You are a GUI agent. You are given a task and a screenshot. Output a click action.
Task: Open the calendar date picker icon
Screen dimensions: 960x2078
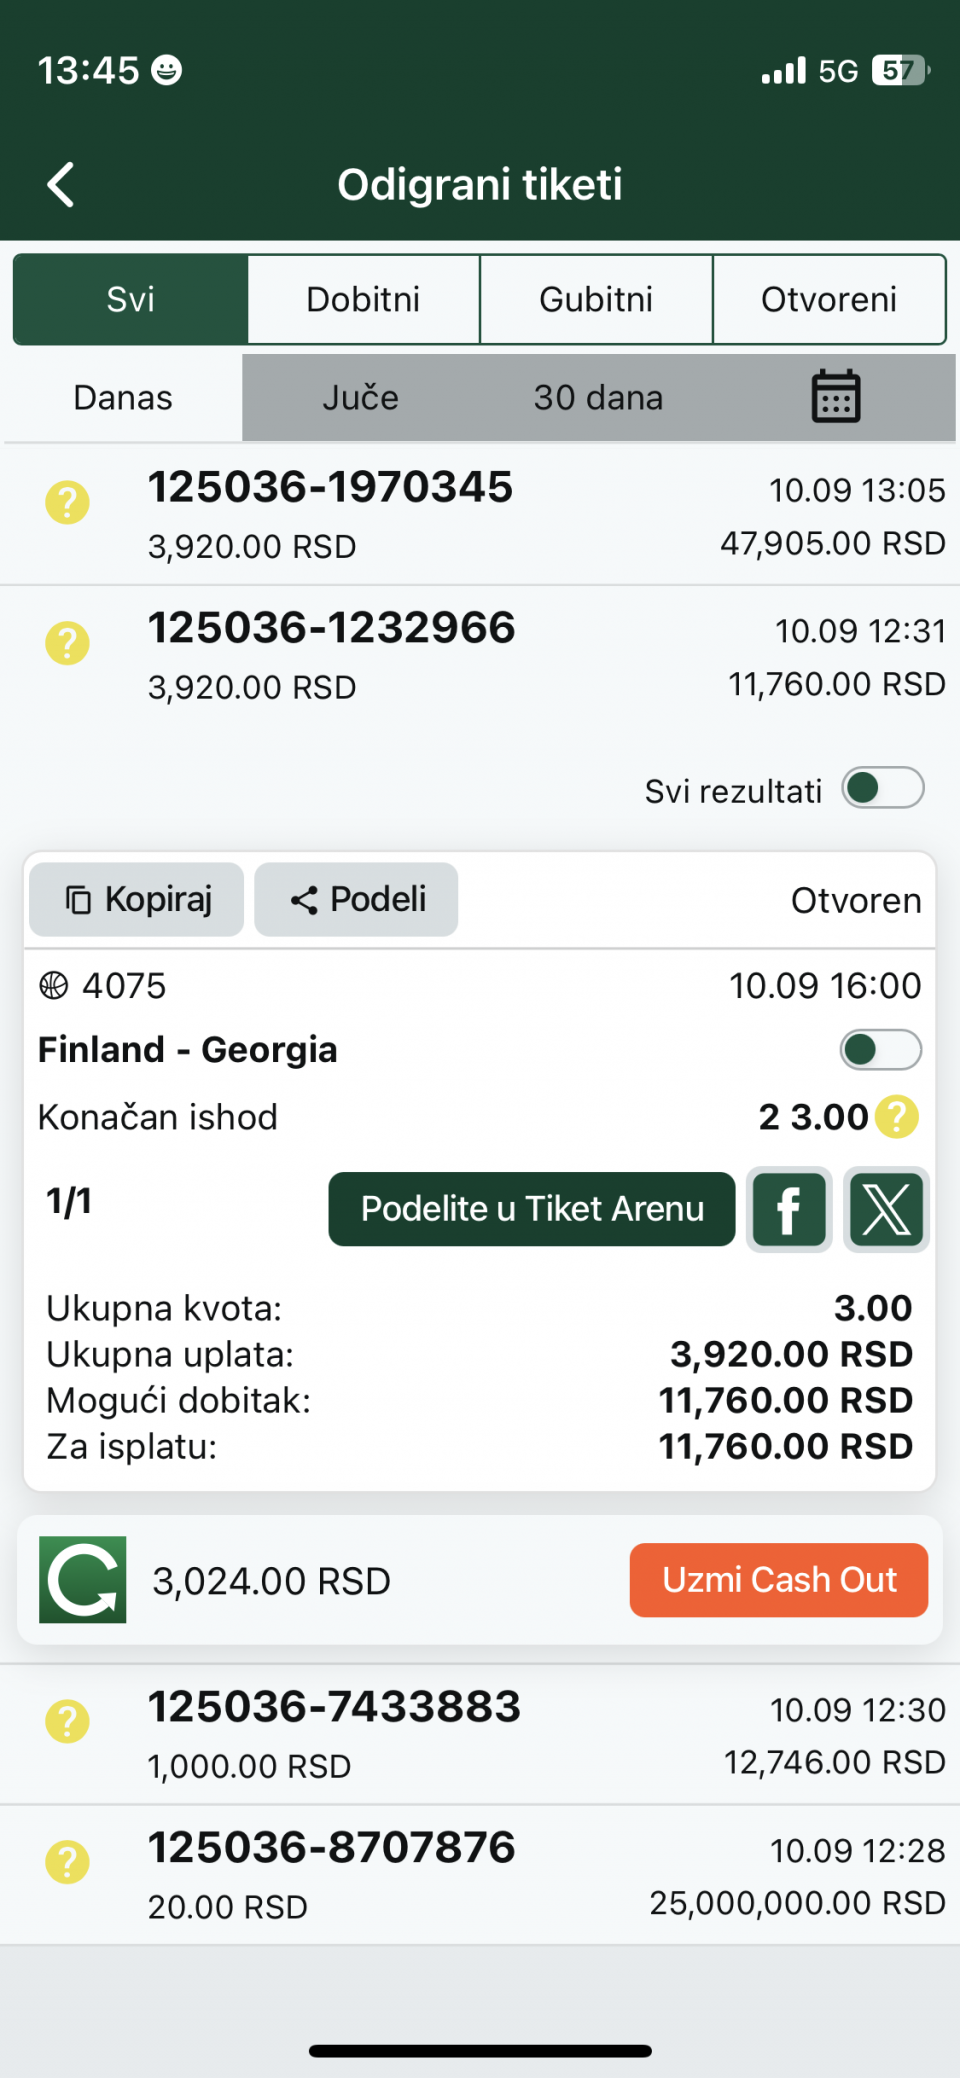[836, 397]
